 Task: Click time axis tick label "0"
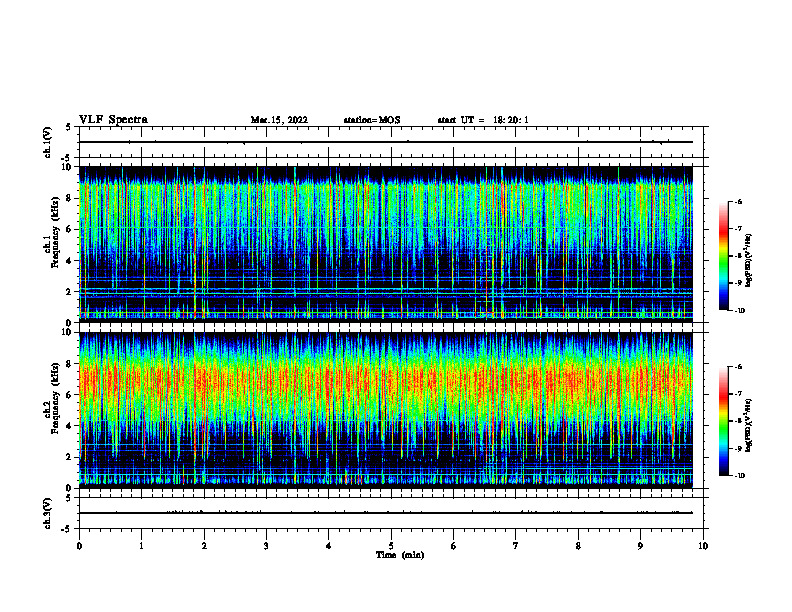pos(79,546)
